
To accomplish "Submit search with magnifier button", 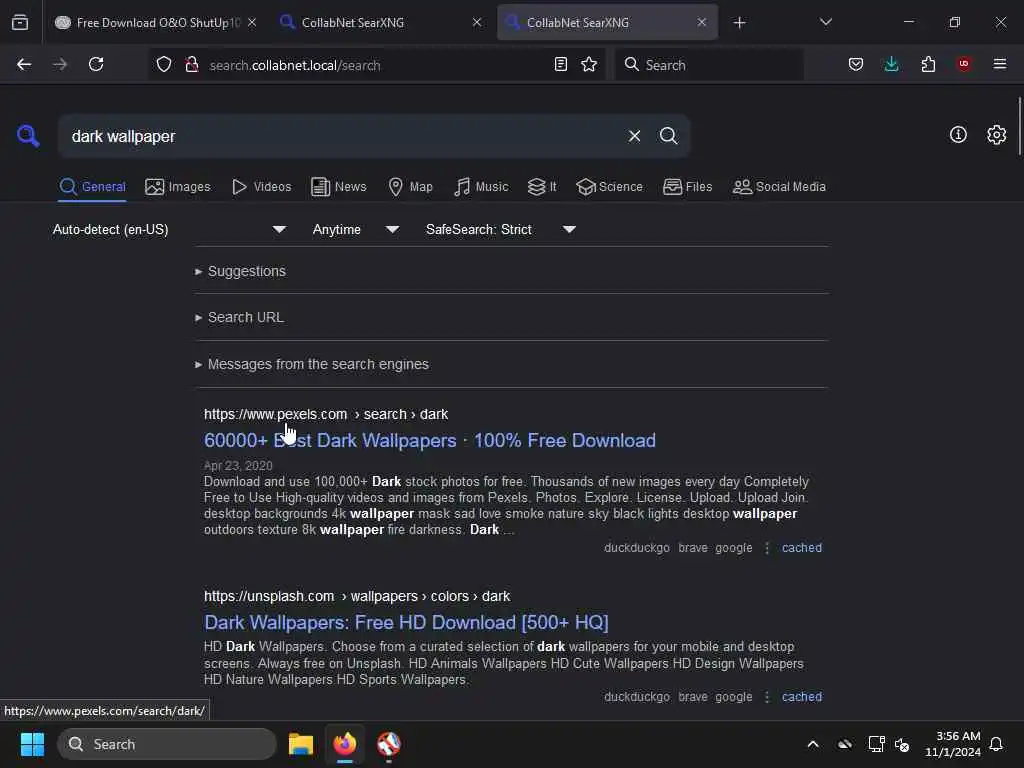I will pos(668,136).
